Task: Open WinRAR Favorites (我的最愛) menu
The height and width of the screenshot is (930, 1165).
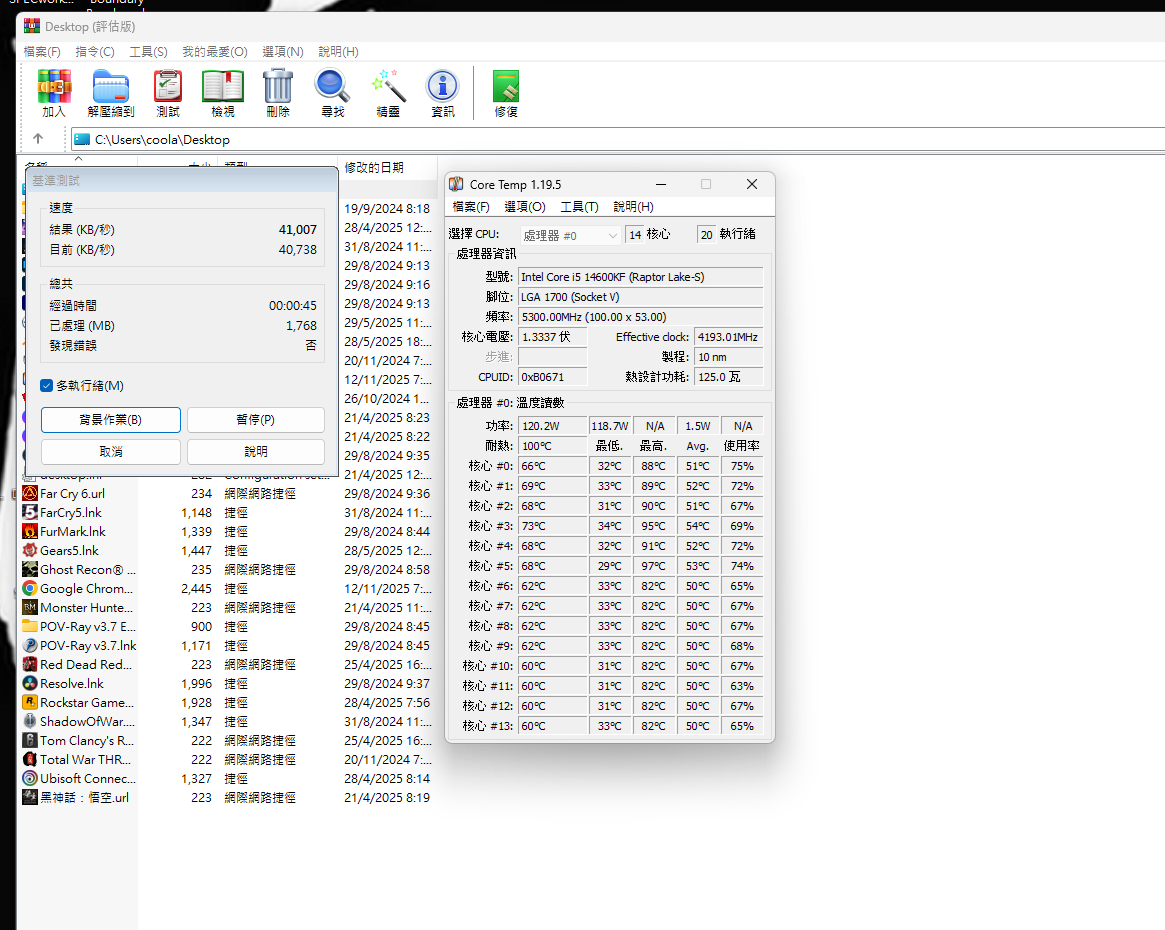Action: (x=214, y=51)
